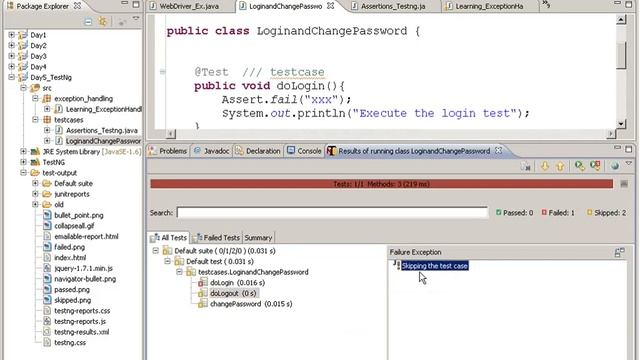Collapse the exception_handling package
Image resolution: width=640 pixels, height=360 pixels.
35,98
